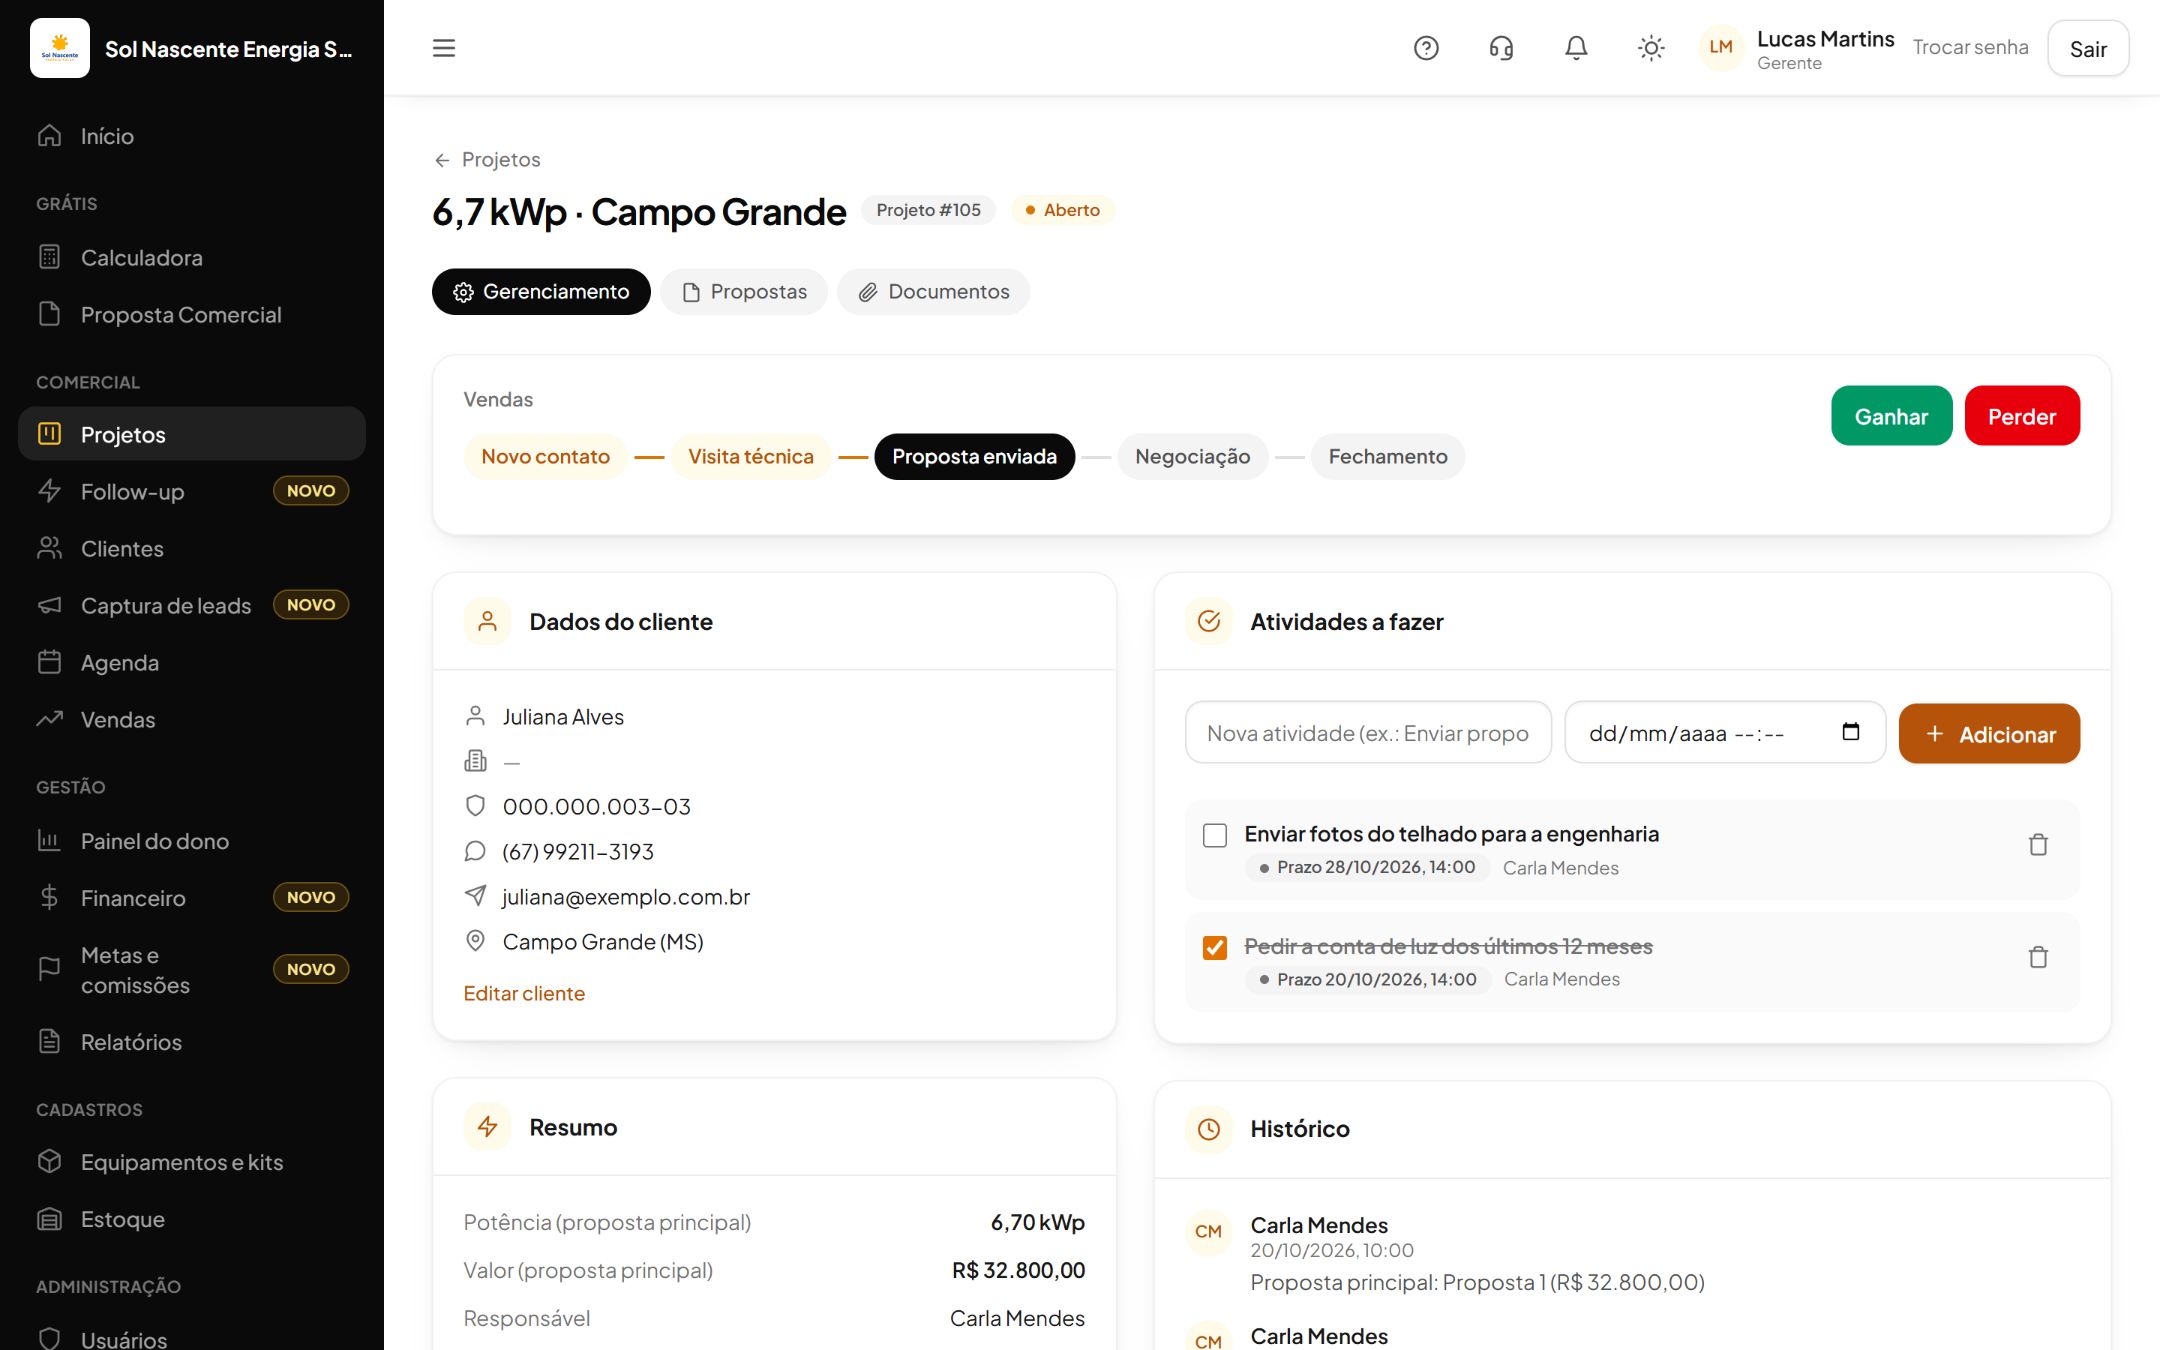Click the LM user avatar

pyautogui.click(x=1721, y=48)
